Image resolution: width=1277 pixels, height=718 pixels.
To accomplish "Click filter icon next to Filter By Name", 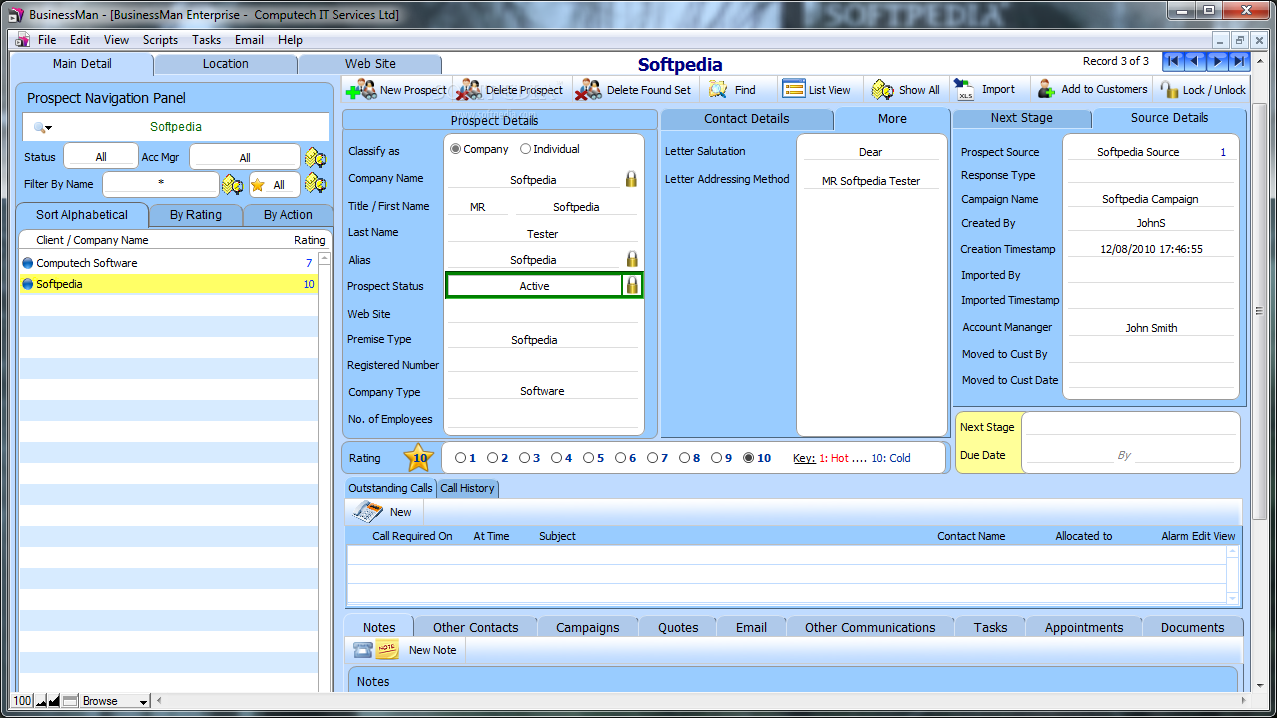I will (233, 184).
